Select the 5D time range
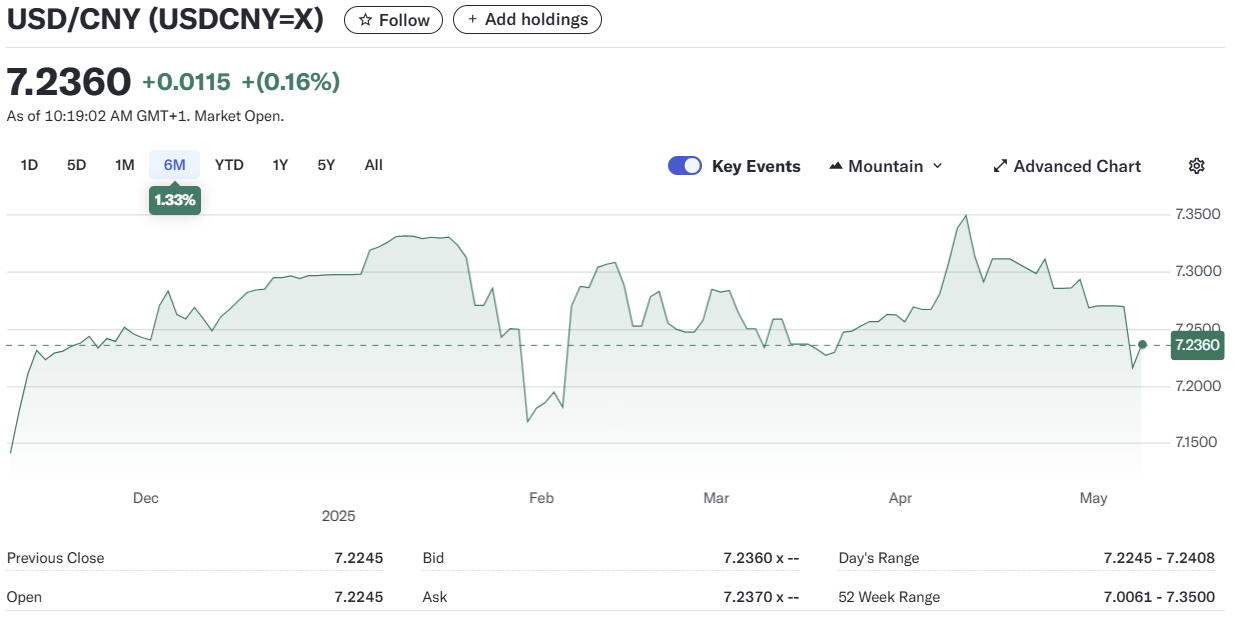 (x=76, y=165)
